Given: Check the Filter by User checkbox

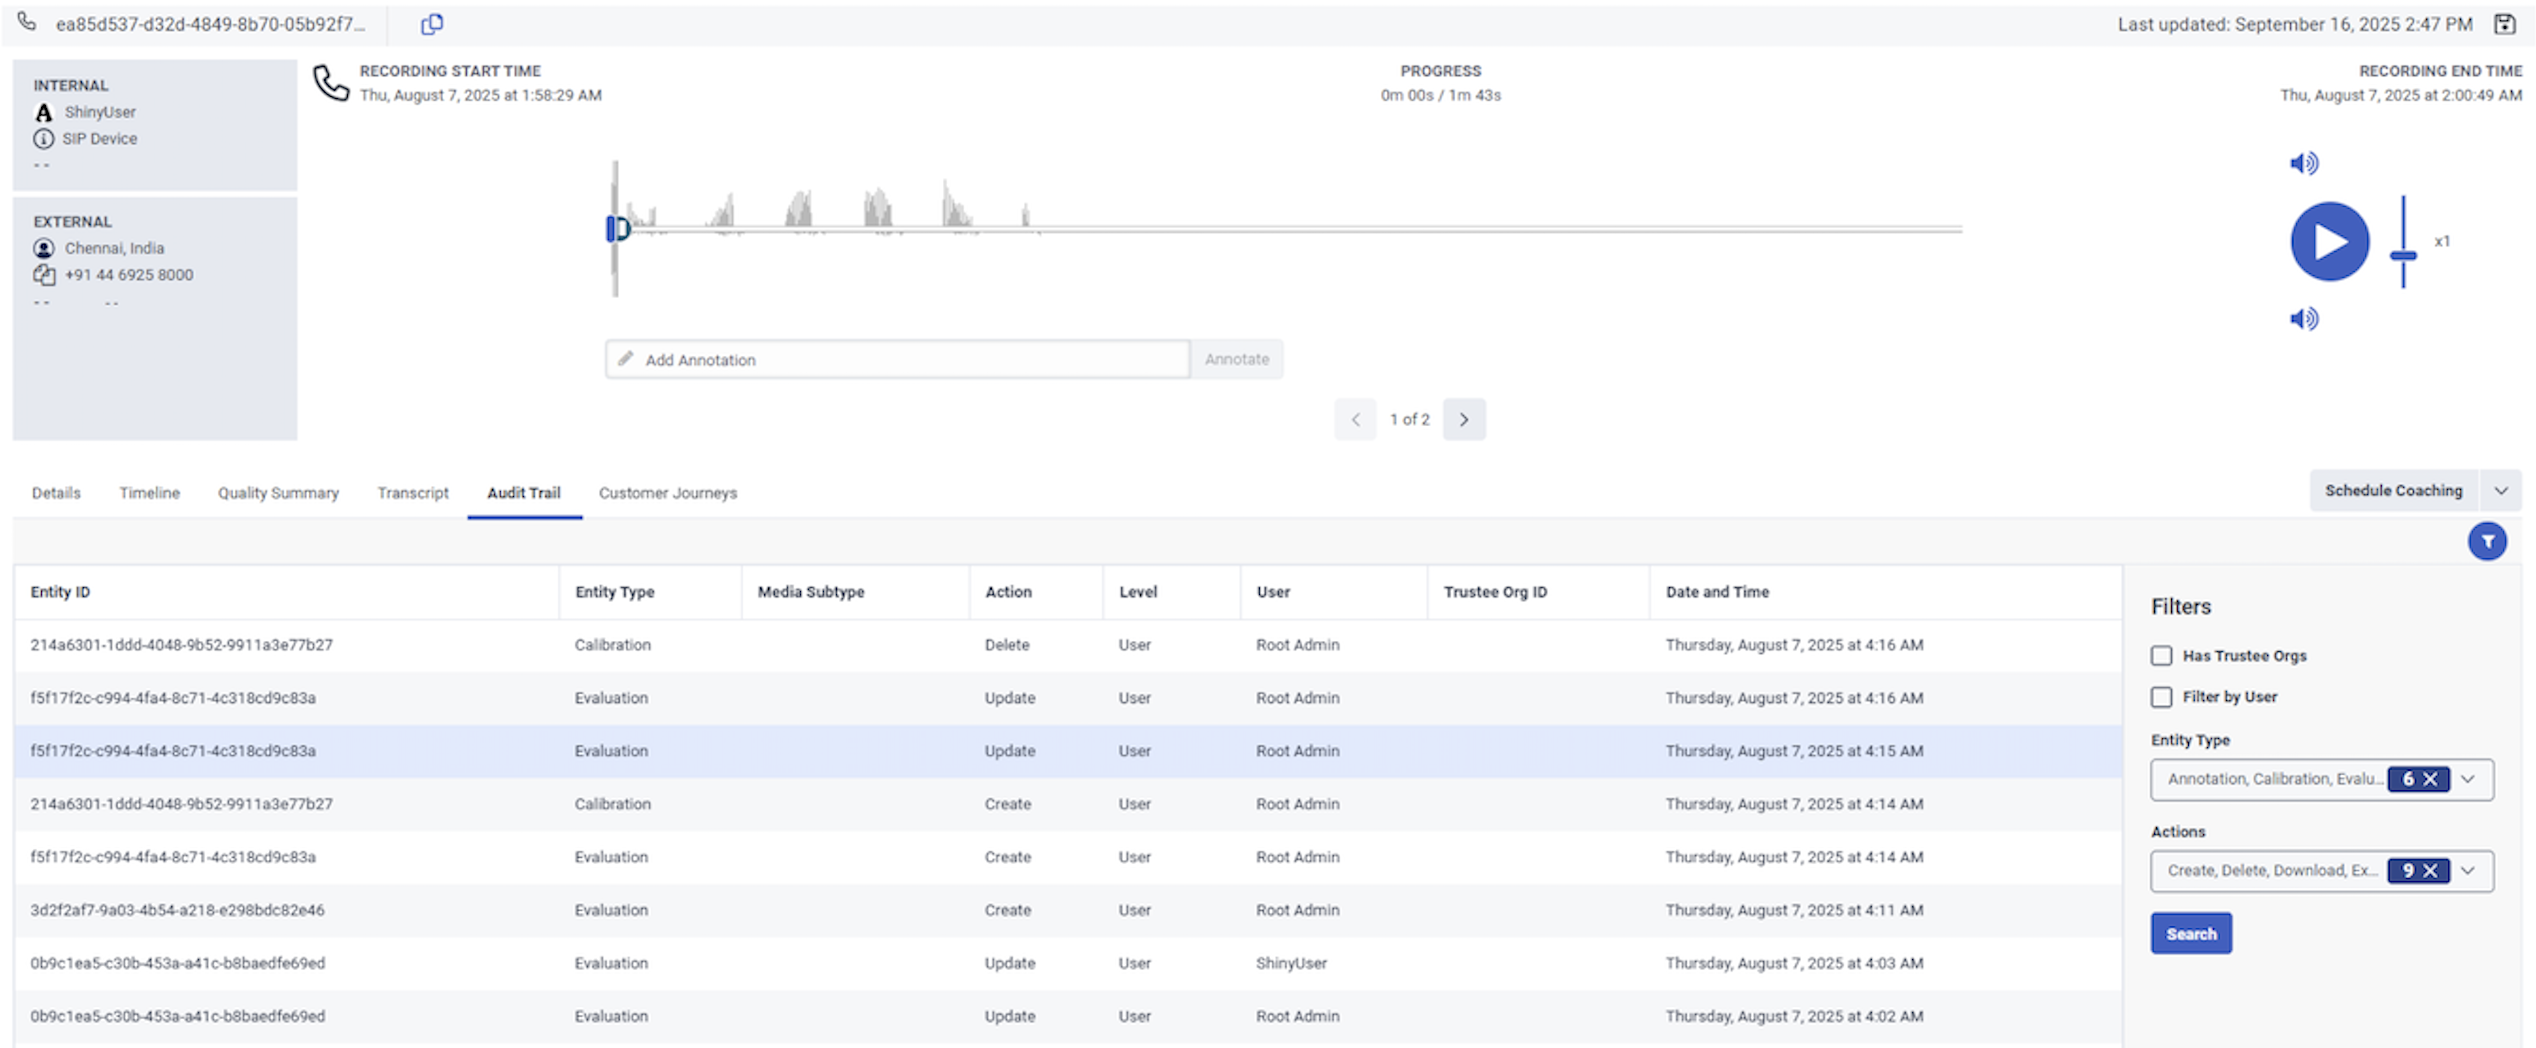Looking at the screenshot, I should [2162, 697].
